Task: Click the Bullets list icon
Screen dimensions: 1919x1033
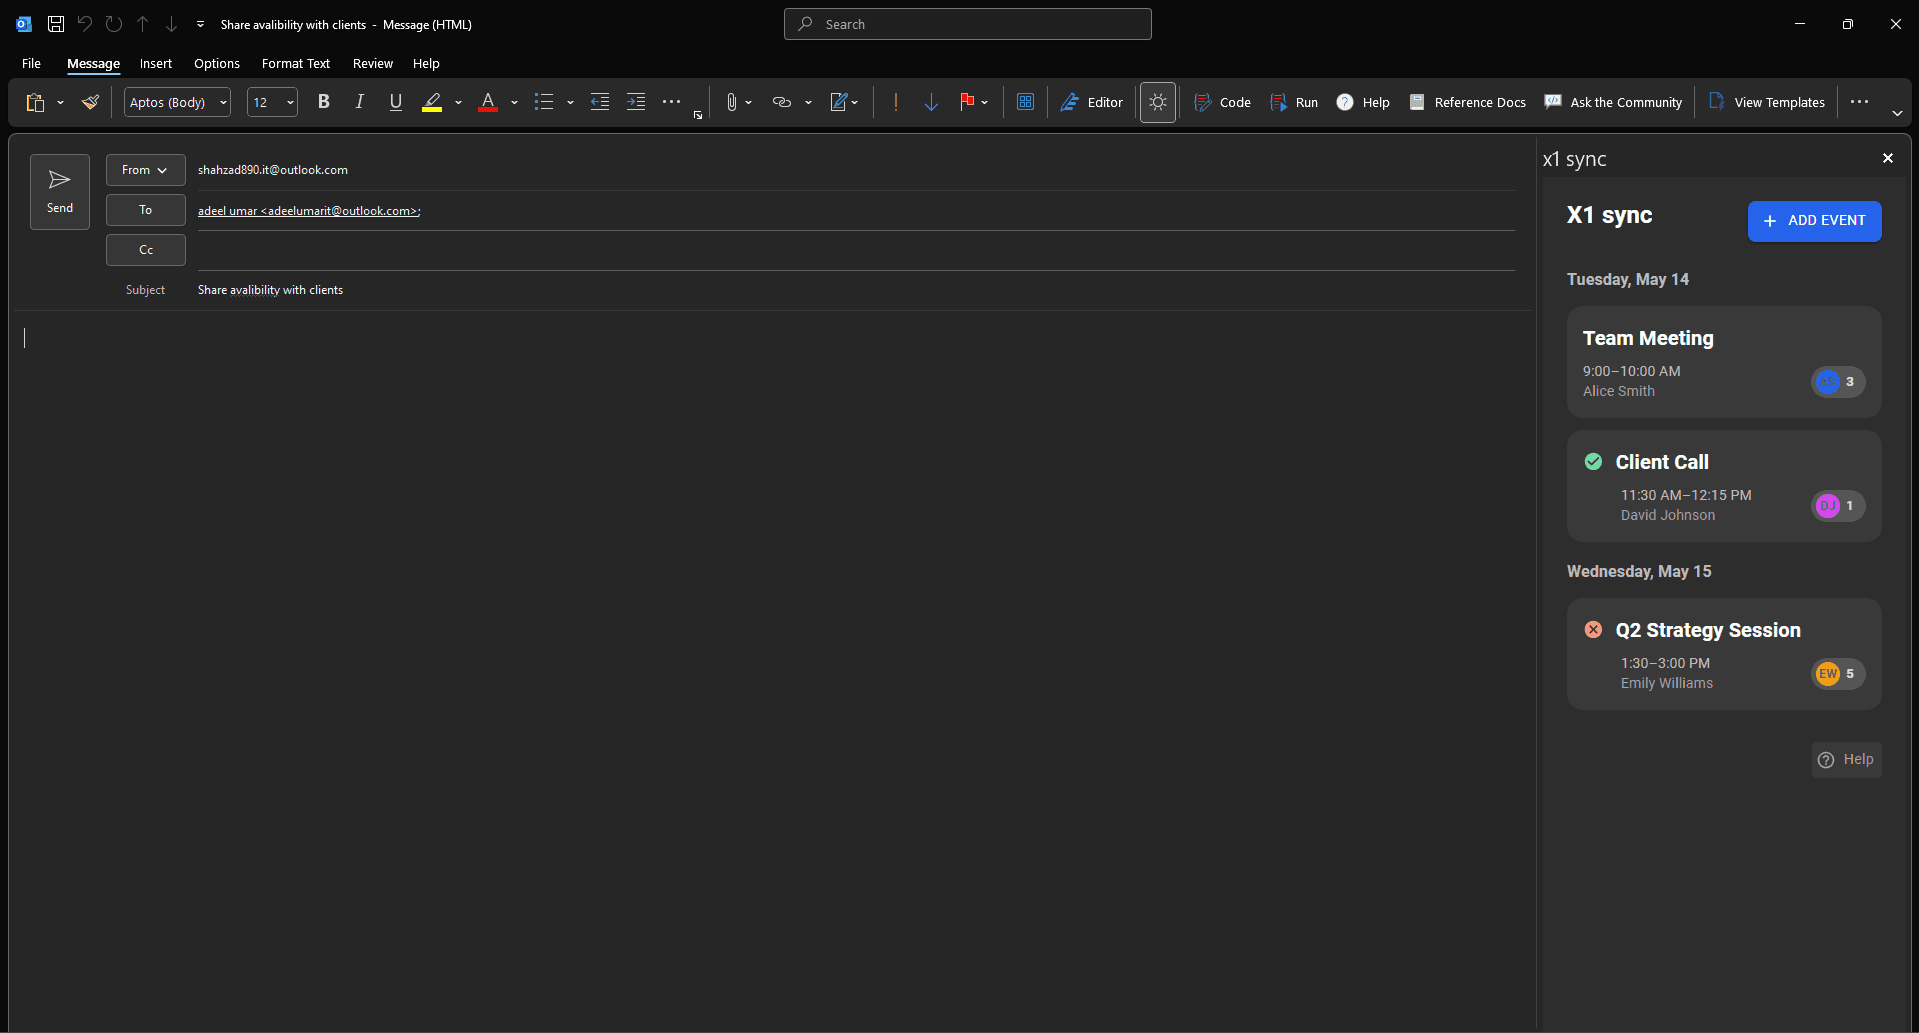Action: (x=544, y=102)
